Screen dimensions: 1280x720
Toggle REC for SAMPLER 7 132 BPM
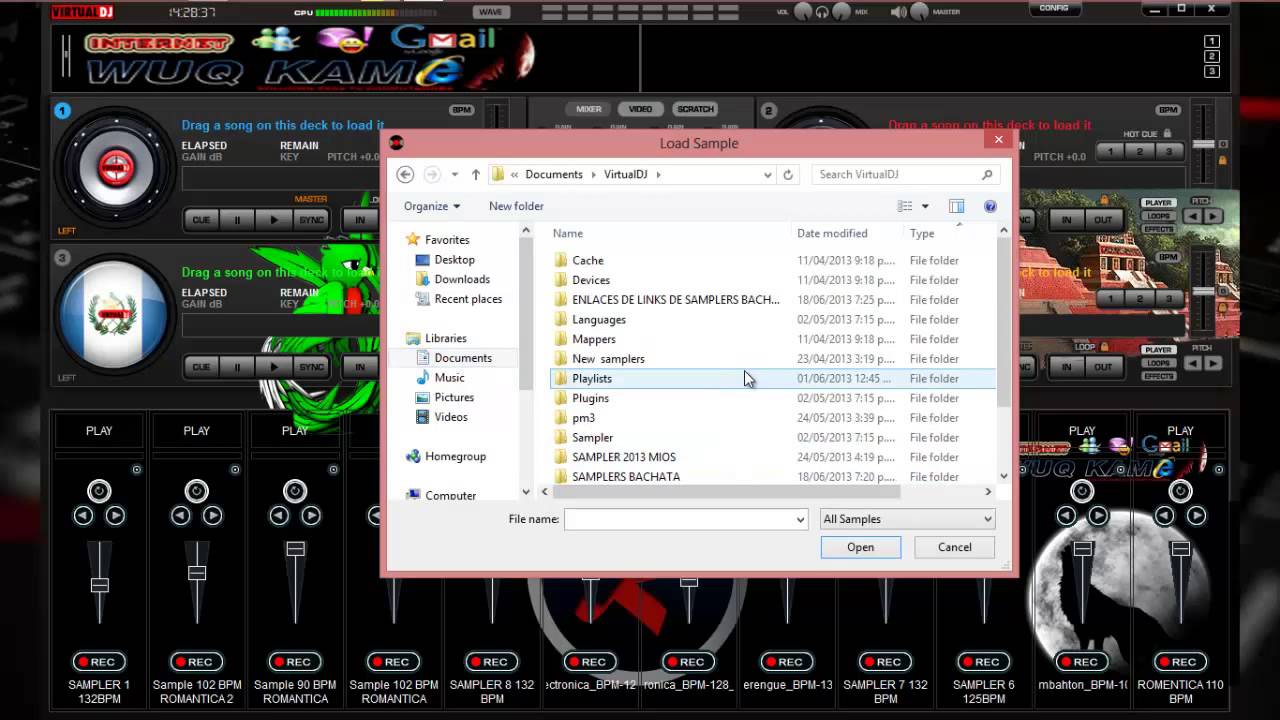click(885, 662)
